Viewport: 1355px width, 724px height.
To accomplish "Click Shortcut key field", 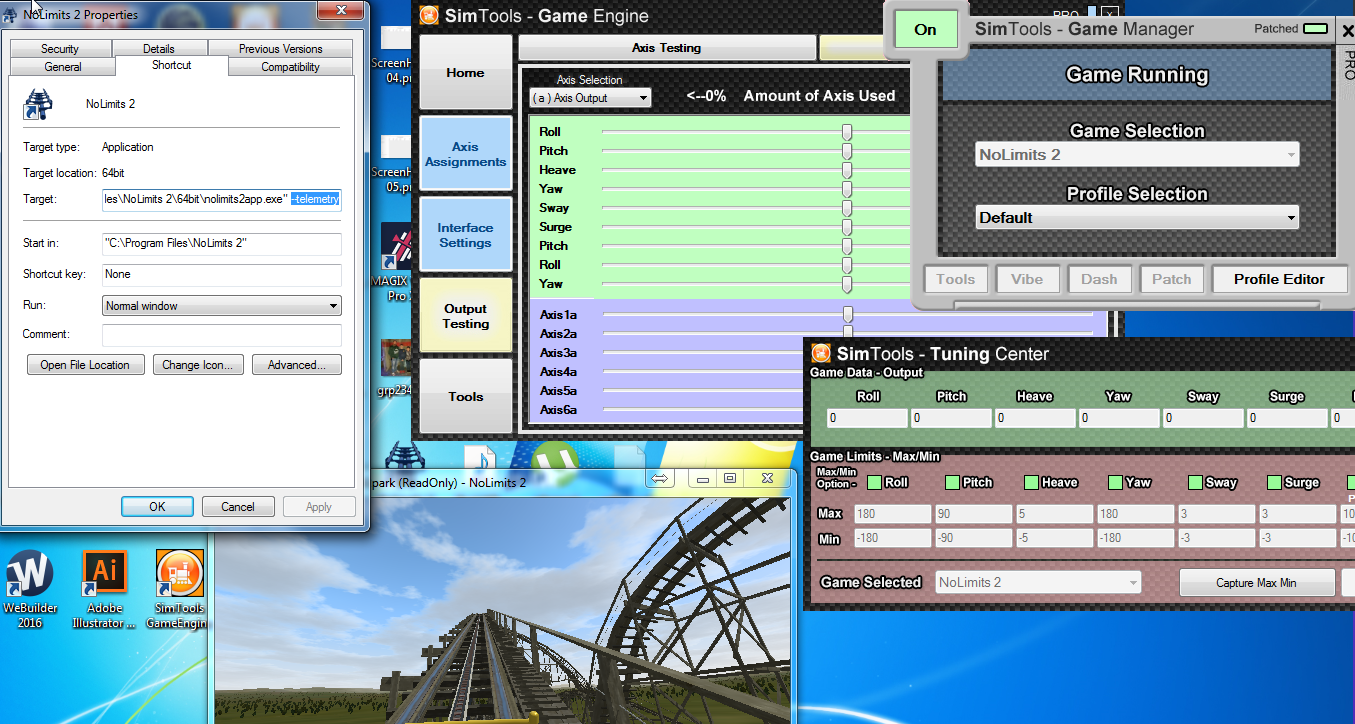I will tap(222, 274).
